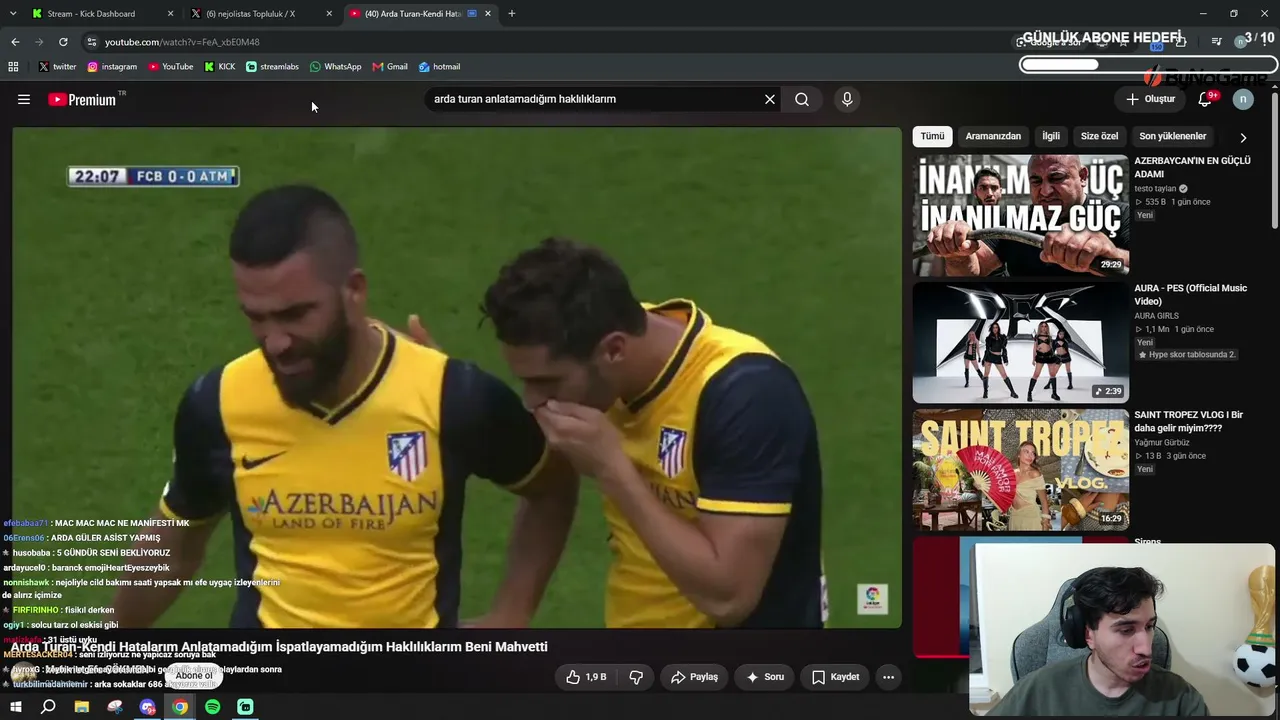Start voice search with the microphone icon
The width and height of the screenshot is (1280, 720).
[847, 99]
